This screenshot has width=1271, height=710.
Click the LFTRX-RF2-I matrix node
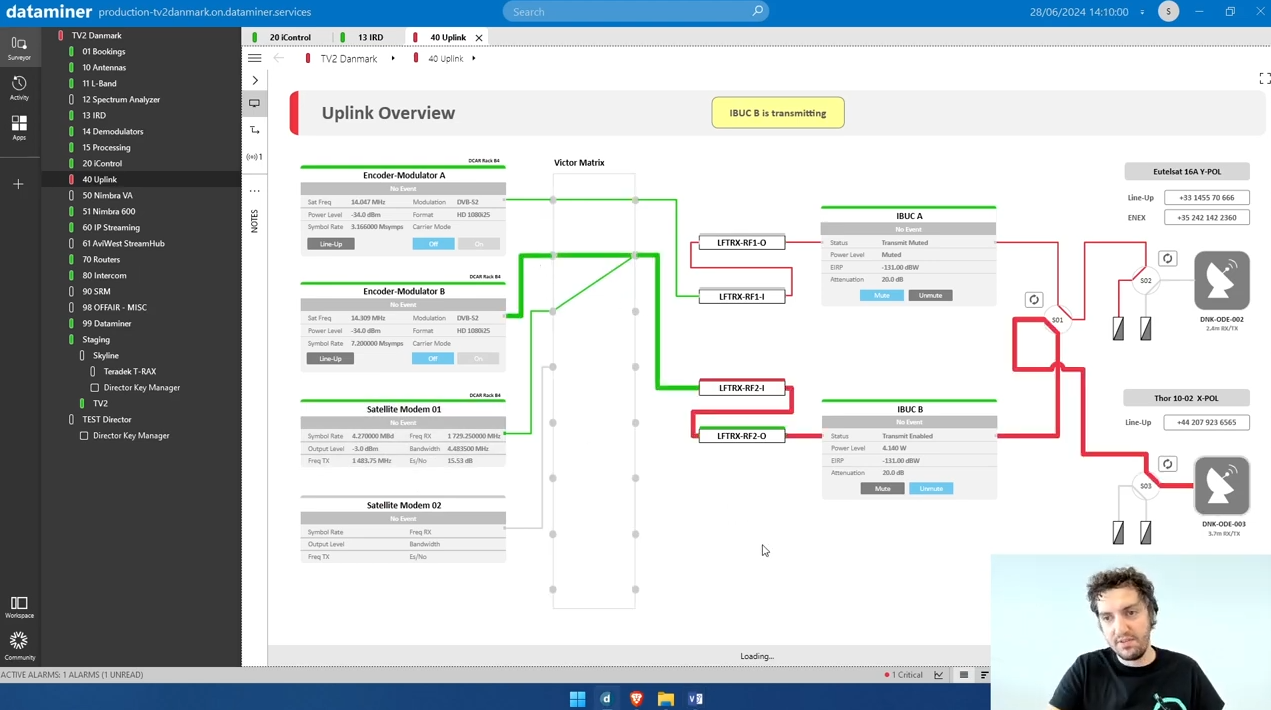742,388
